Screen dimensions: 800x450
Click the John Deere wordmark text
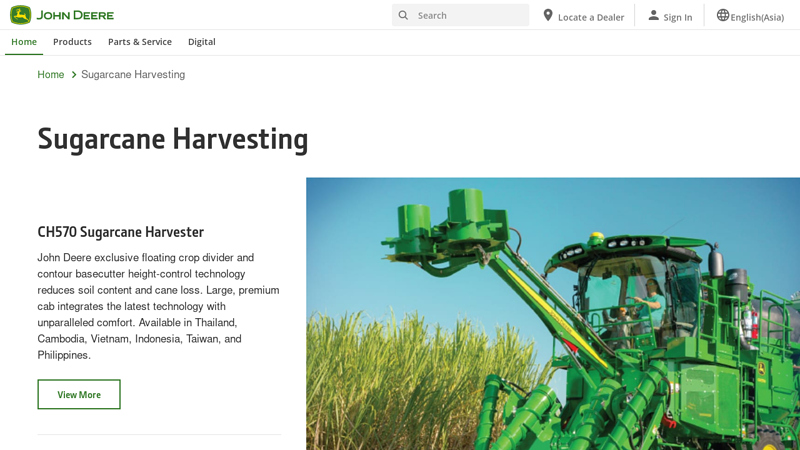(75, 15)
